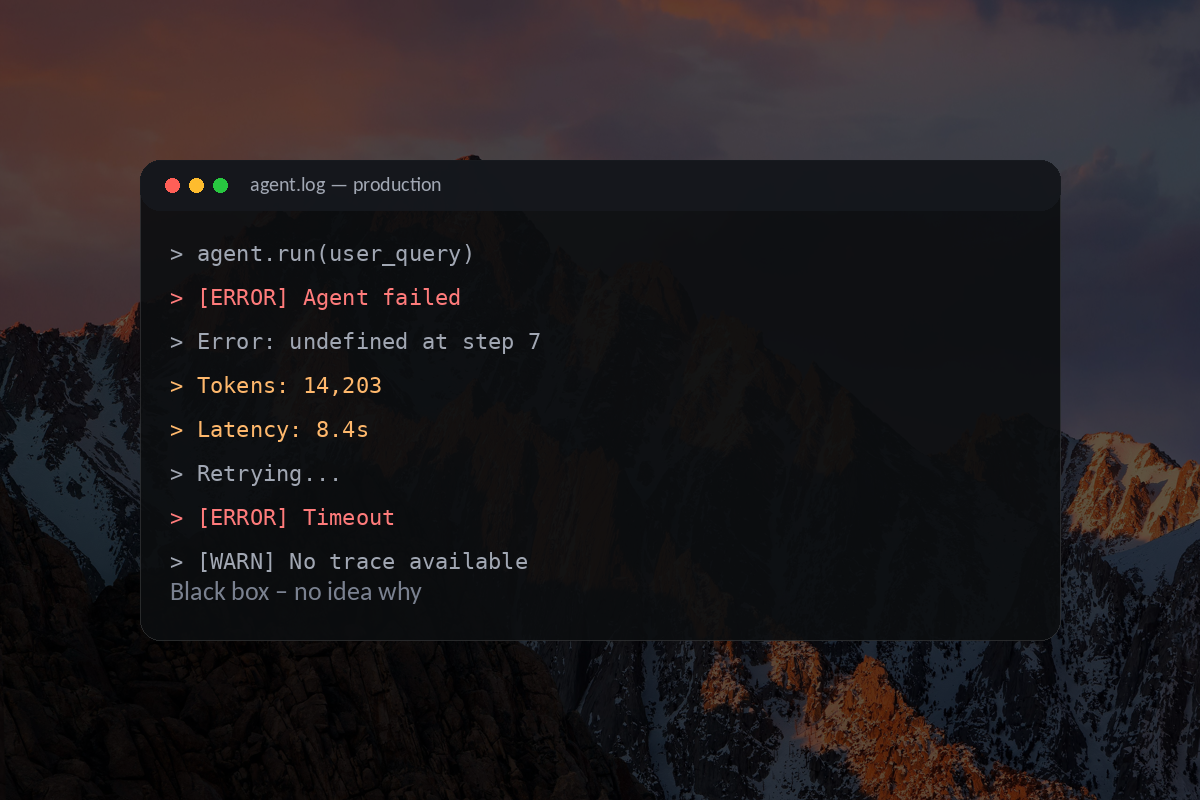Click the Latency: 8.4s metric value

(283, 429)
